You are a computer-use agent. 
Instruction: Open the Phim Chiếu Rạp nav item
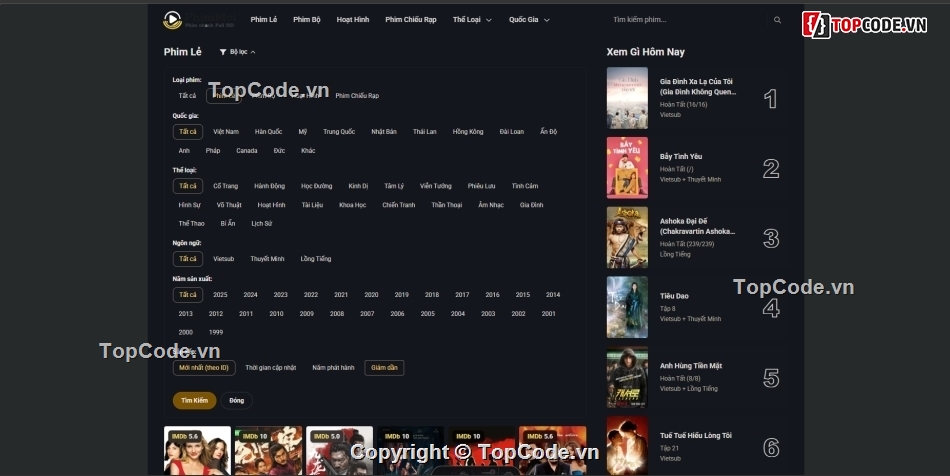[x=411, y=19]
